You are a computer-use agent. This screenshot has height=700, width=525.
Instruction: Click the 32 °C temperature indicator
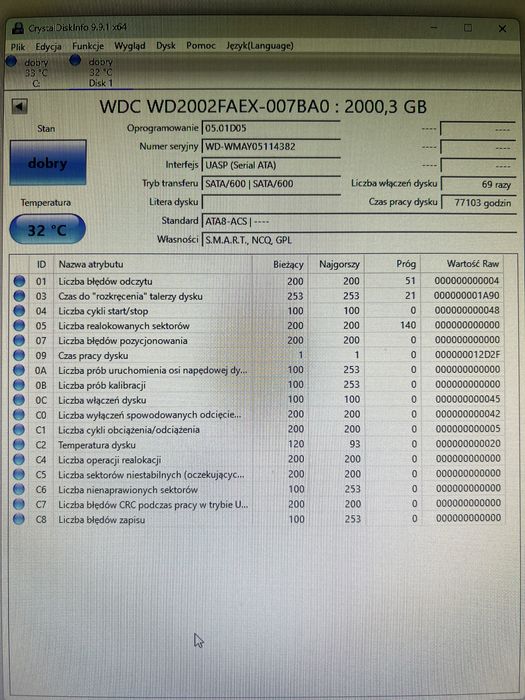(47, 229)
